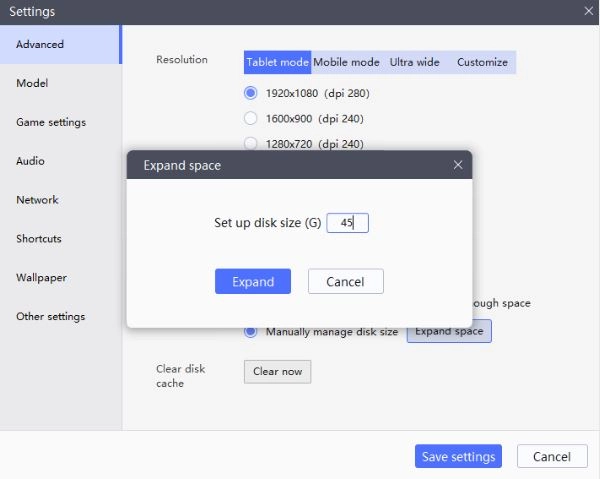Switch to Mobile mode tab
This screenshot has height=479, width=600.
[346, 62]
